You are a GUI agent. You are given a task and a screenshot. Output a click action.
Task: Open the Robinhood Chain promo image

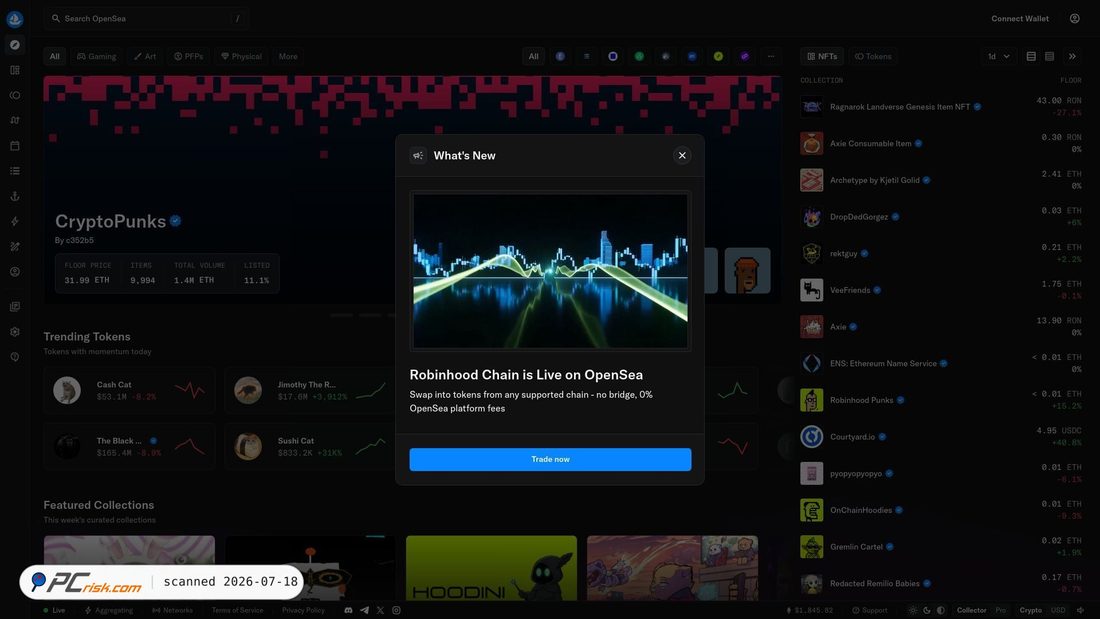(x=550, y=271)
